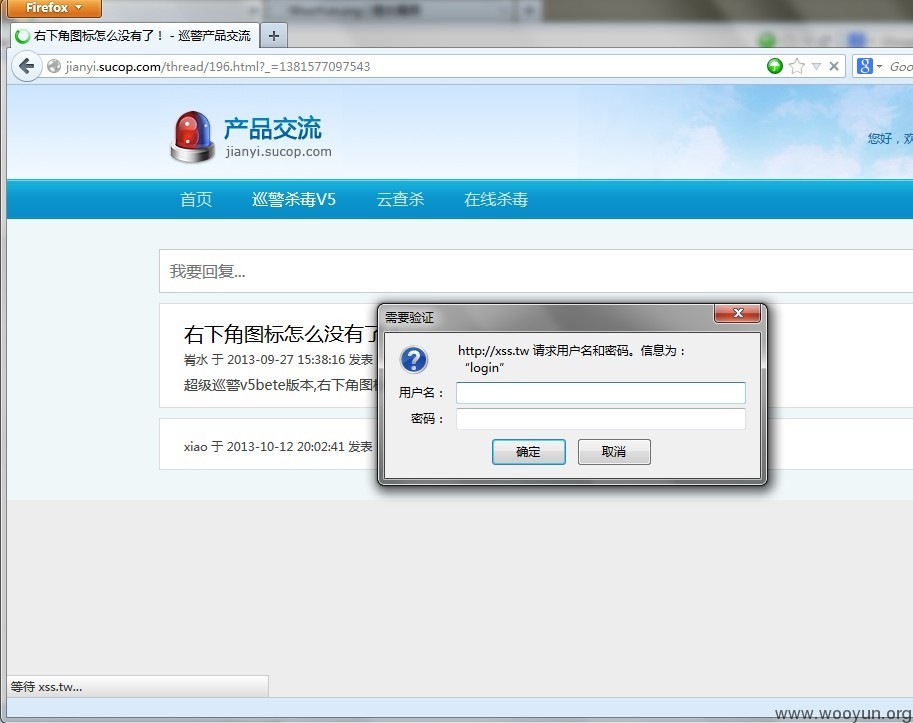This screenshot has height=723, width=913.
Task: Click the address bar URL field
Action: [408, 66]
